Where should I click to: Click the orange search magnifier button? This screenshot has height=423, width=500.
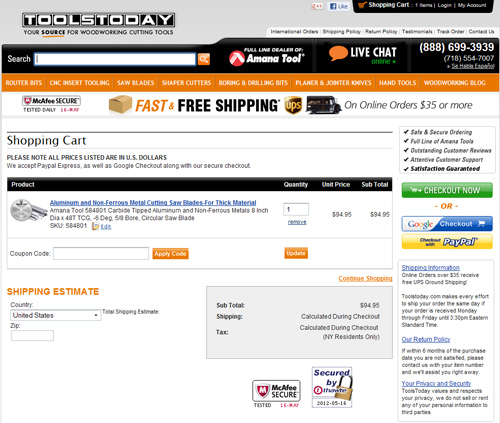coord(204,59)
